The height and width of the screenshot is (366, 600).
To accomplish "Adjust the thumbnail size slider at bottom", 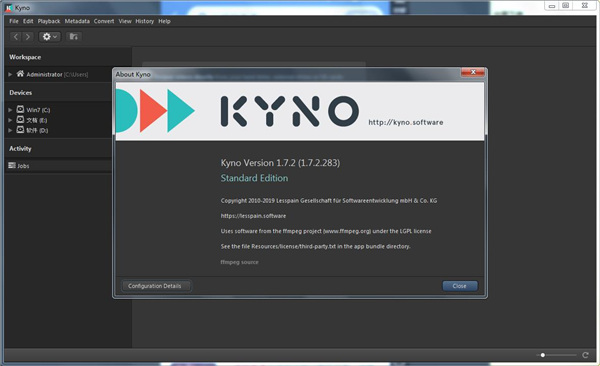I will click(543, 355).
